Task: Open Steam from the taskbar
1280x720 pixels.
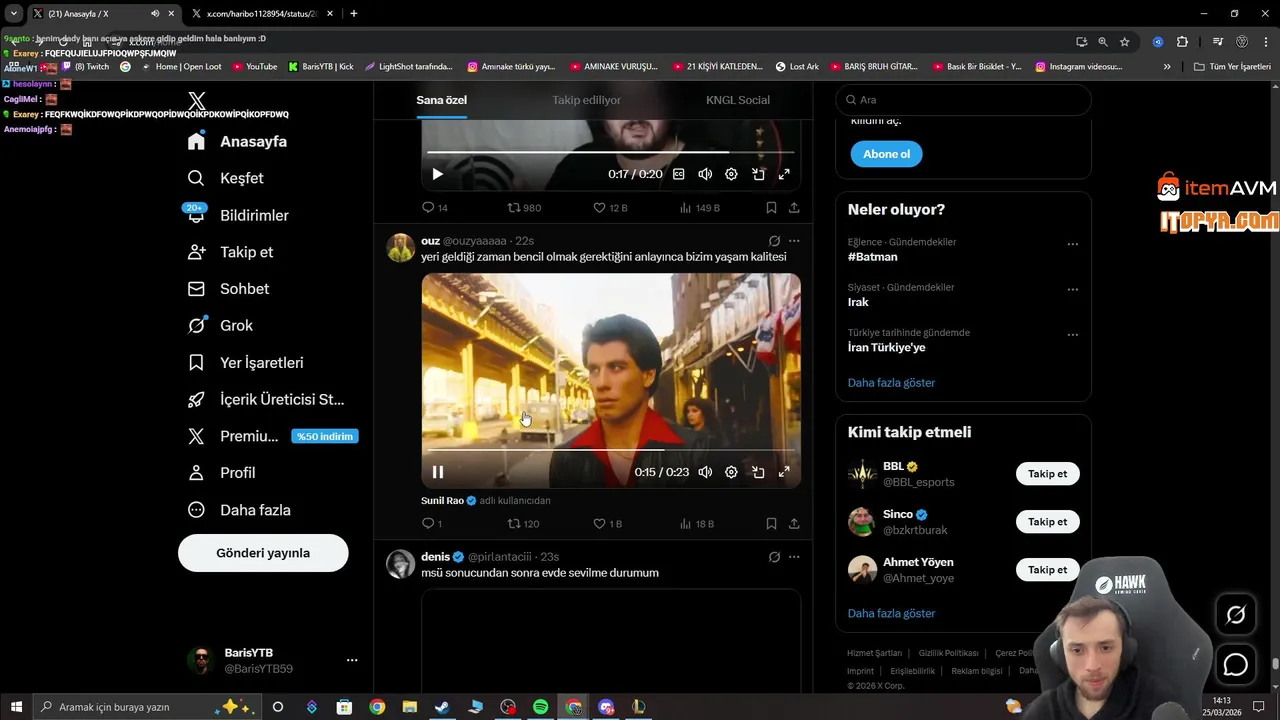Action: 441,707
